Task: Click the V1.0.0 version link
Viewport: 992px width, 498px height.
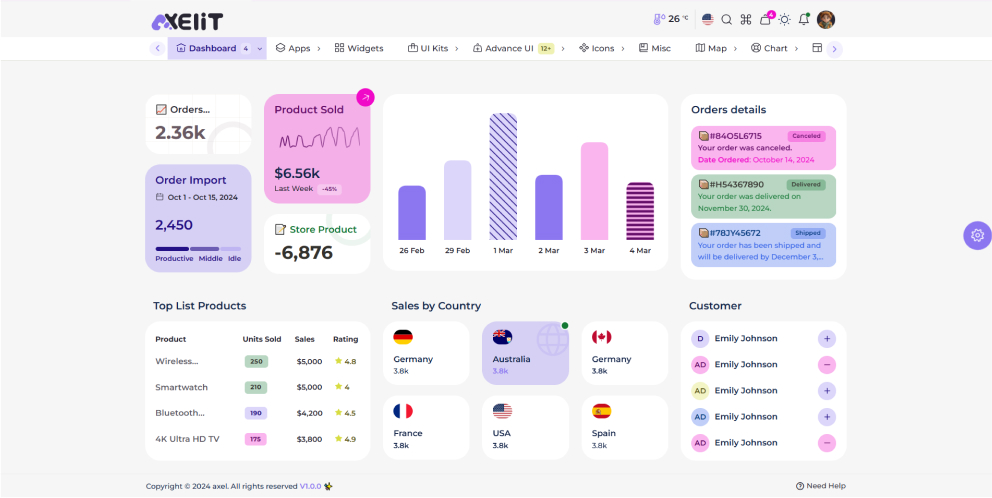Action: point(310,486)
